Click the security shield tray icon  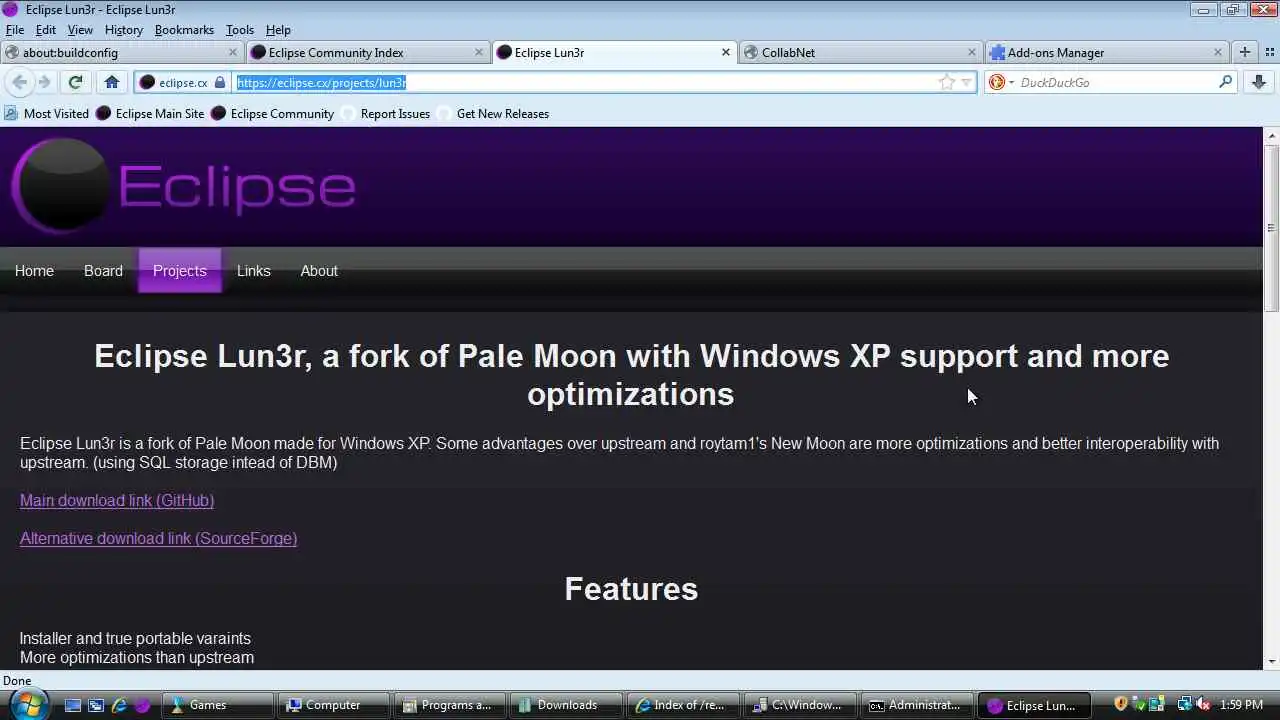(x=1121, y=705)
